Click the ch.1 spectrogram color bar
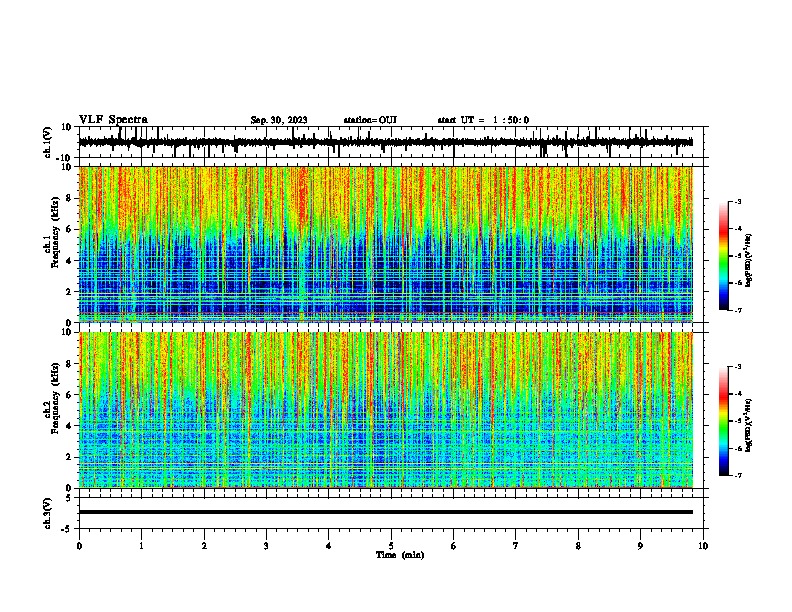 coord(724,256)
